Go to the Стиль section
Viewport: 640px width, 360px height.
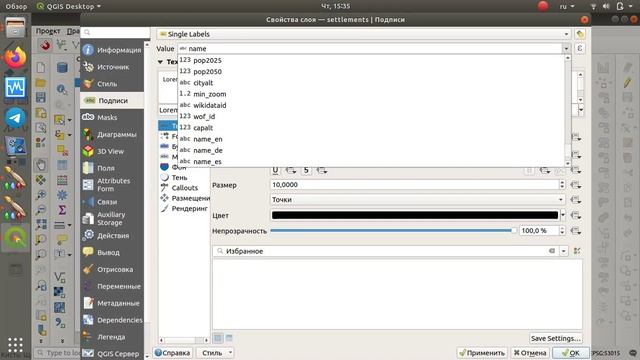click(112, 84)
